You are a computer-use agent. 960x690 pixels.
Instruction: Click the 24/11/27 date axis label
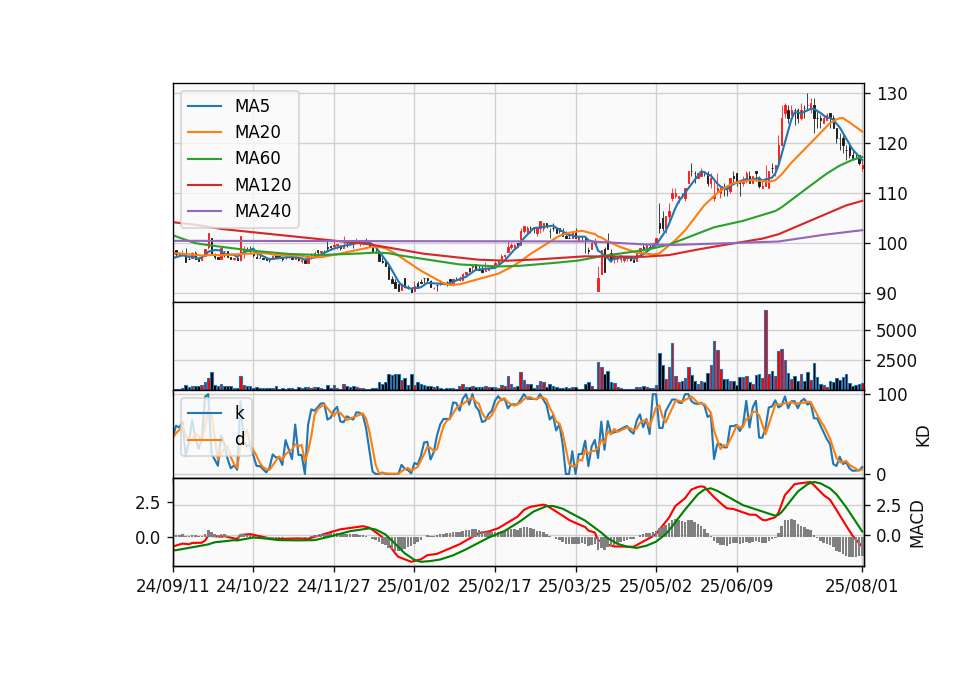point(334,586)
